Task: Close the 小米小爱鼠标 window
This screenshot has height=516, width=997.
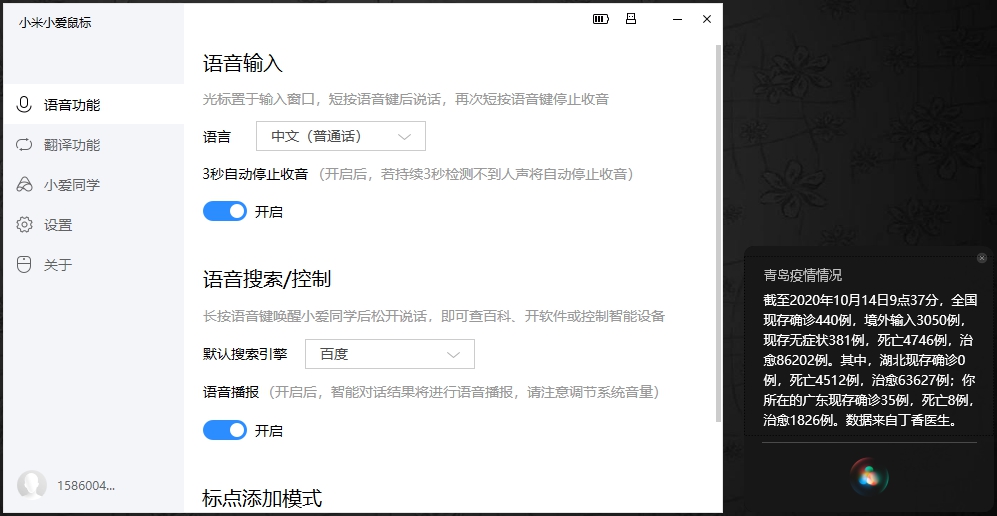Action: coord(706,19)
